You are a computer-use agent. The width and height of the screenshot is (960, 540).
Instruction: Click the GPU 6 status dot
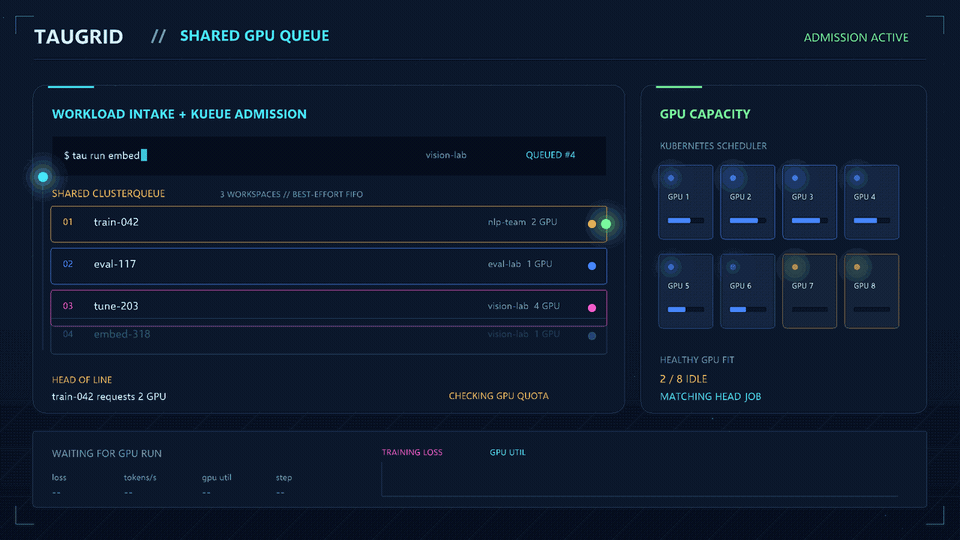point(733,267)
